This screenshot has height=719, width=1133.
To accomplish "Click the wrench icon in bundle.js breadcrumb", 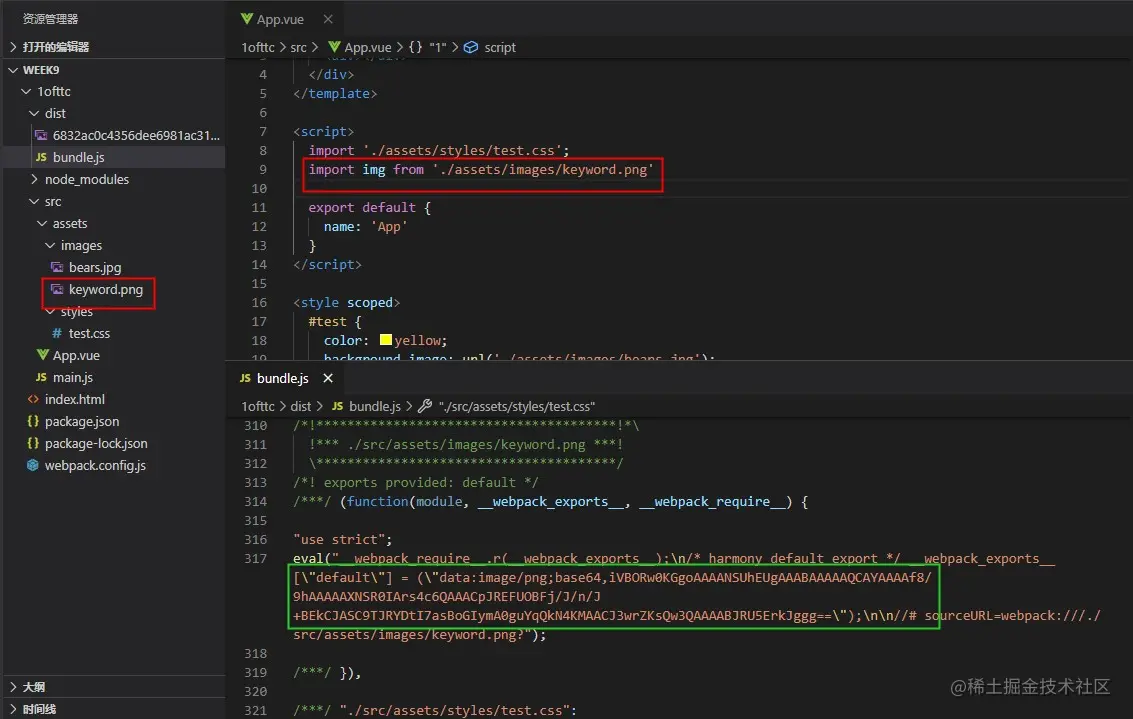I will point(425,407).
